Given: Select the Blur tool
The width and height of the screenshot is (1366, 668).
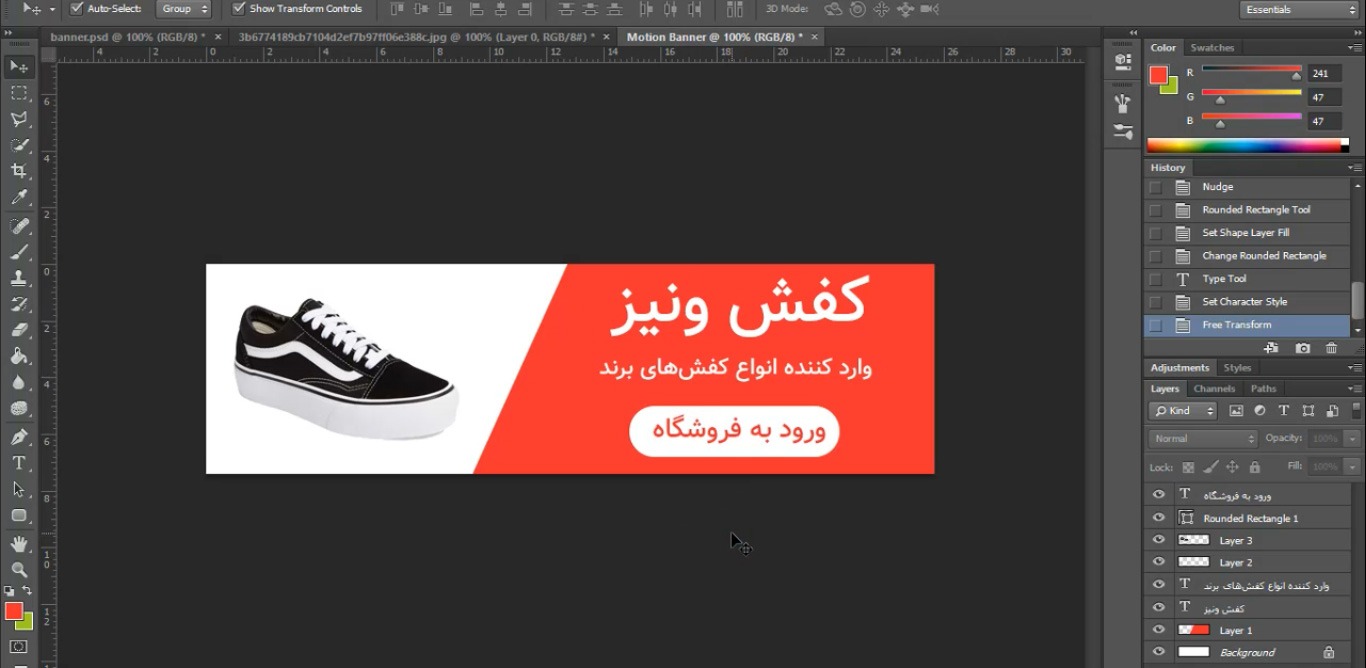Looking at the screenshot, I should coord(18,382).
